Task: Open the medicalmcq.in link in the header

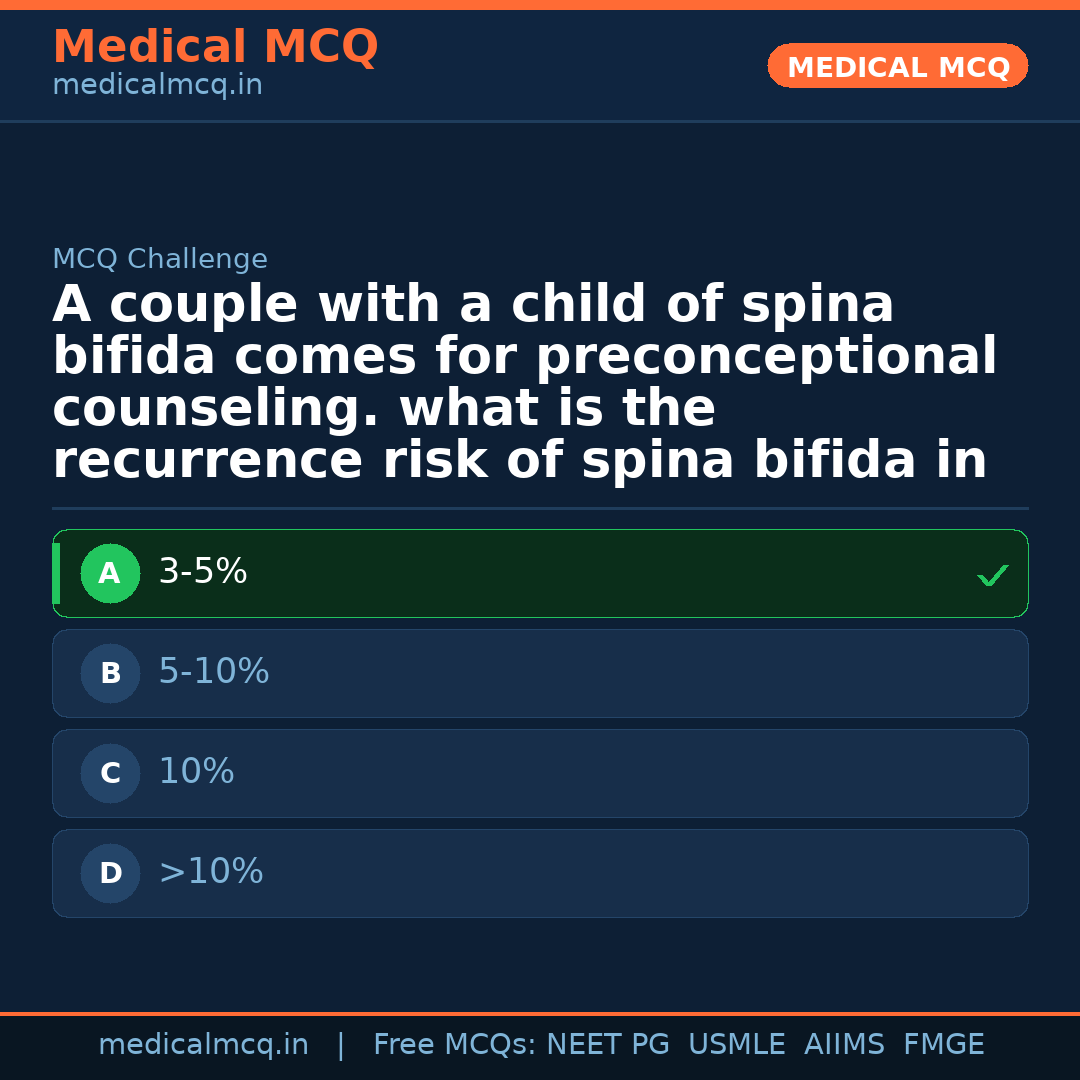Action: 157,86
